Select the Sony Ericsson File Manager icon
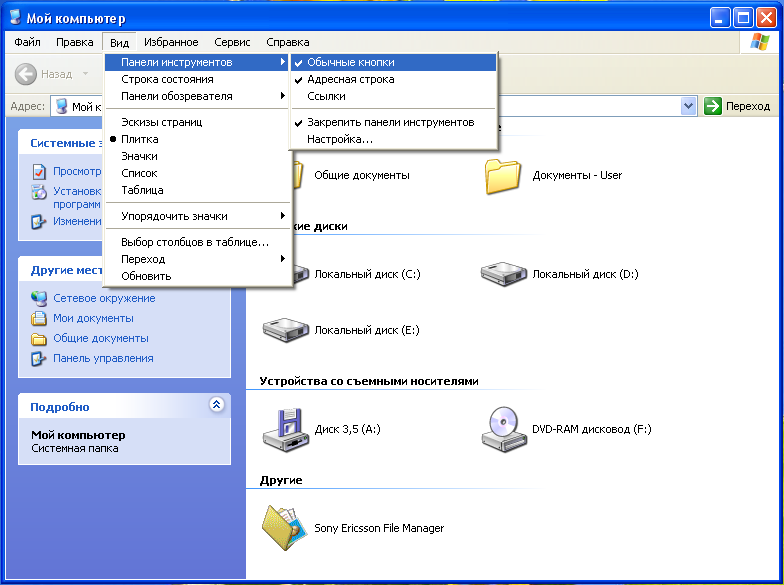784x585 pixels. [284, 528]
